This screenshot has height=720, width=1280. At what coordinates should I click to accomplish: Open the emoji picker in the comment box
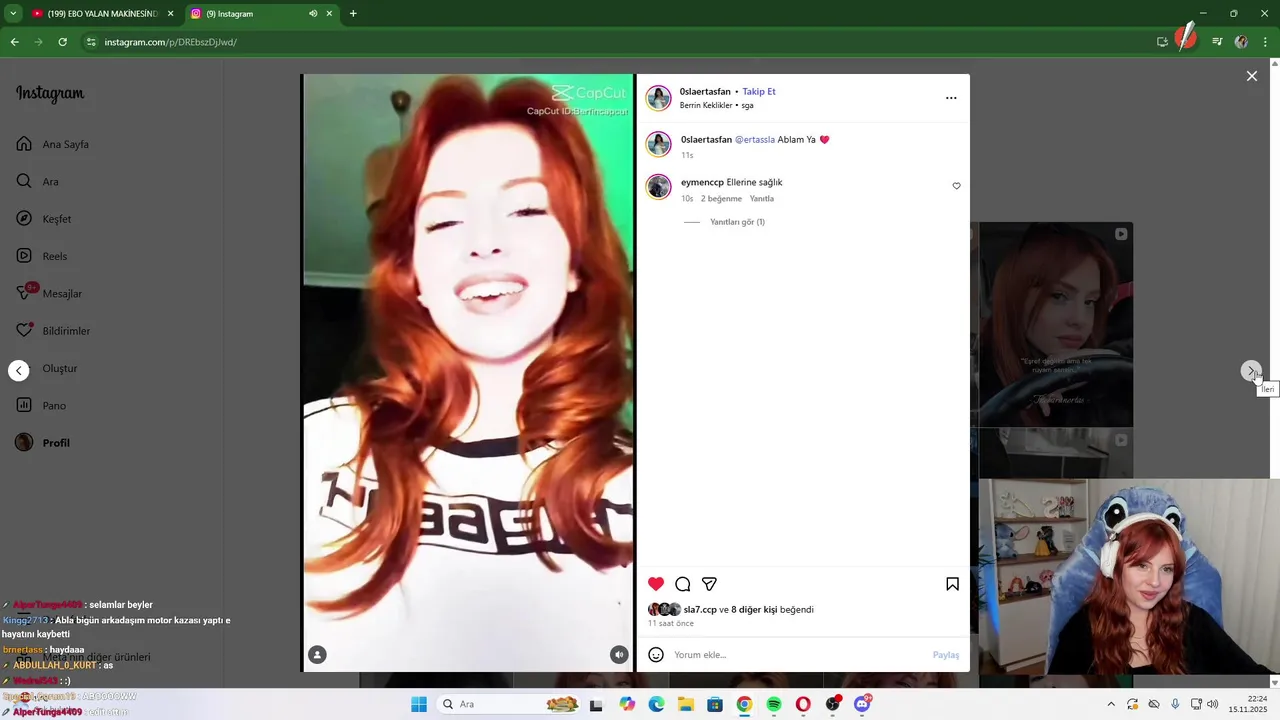(x=656, y=655)
